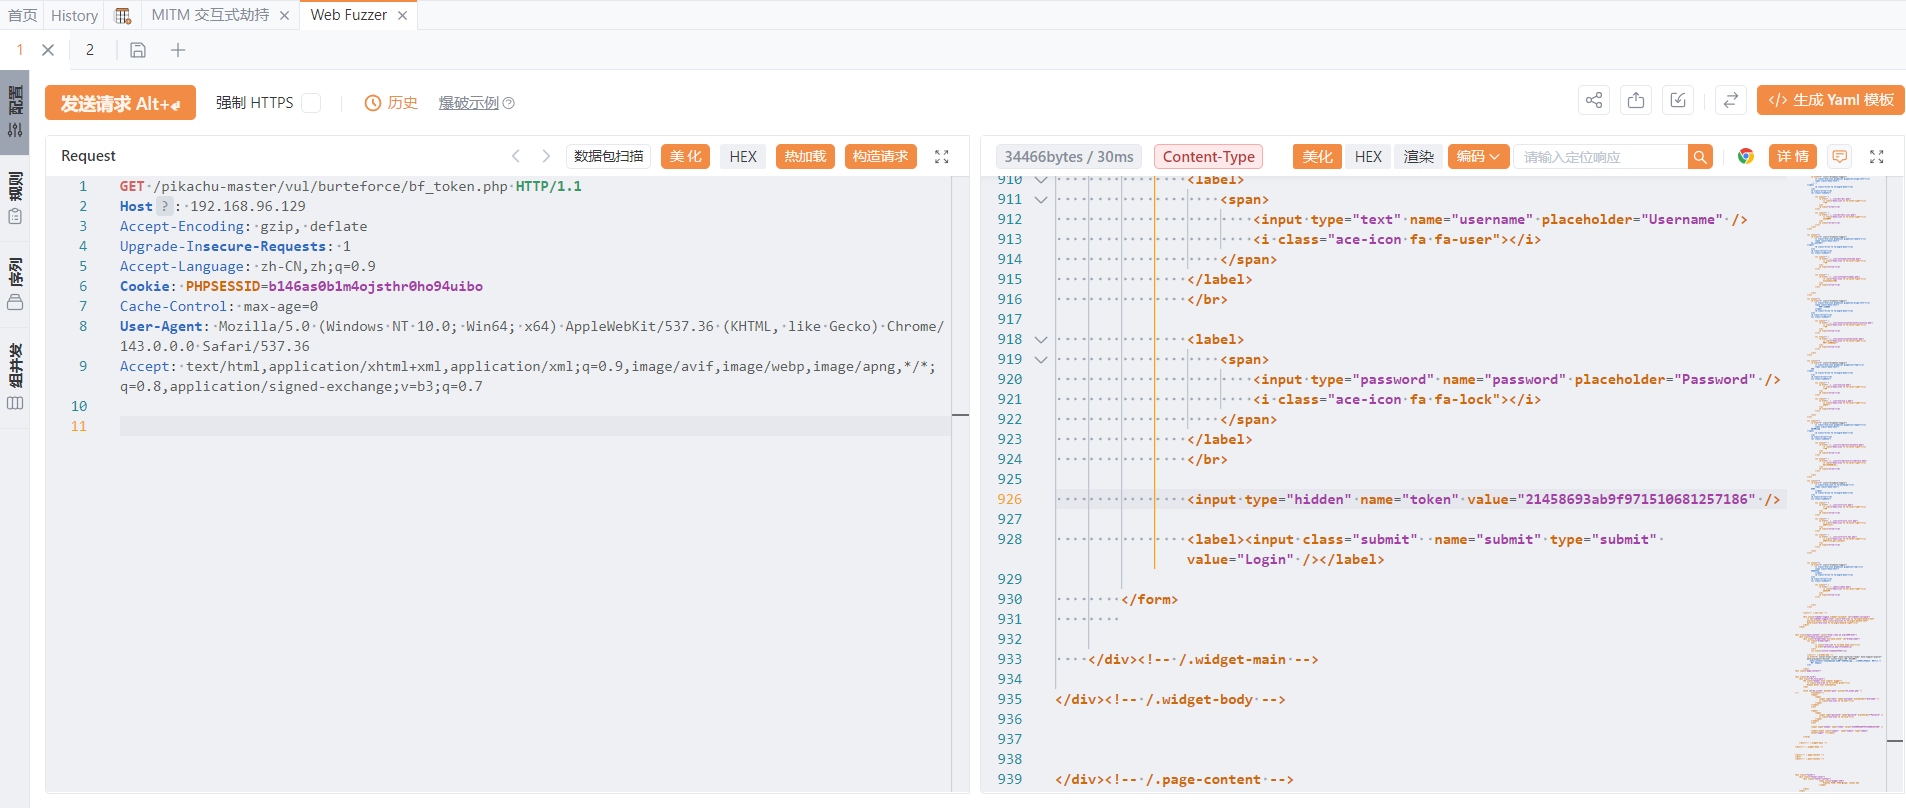Click the 构造请求 build request button
The width and height of the screenshot is (1906, 808).
click(x=881, y=156)
